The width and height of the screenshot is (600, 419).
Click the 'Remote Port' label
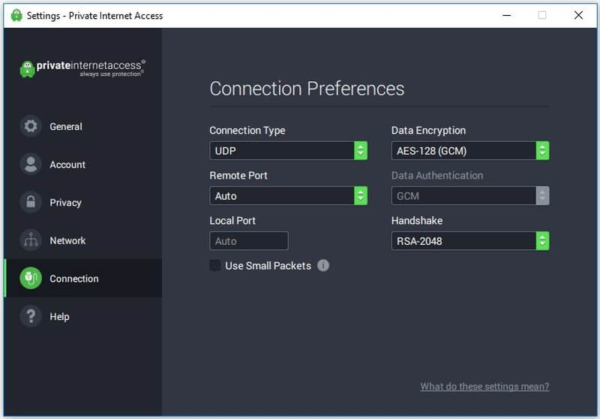point(238,175)
